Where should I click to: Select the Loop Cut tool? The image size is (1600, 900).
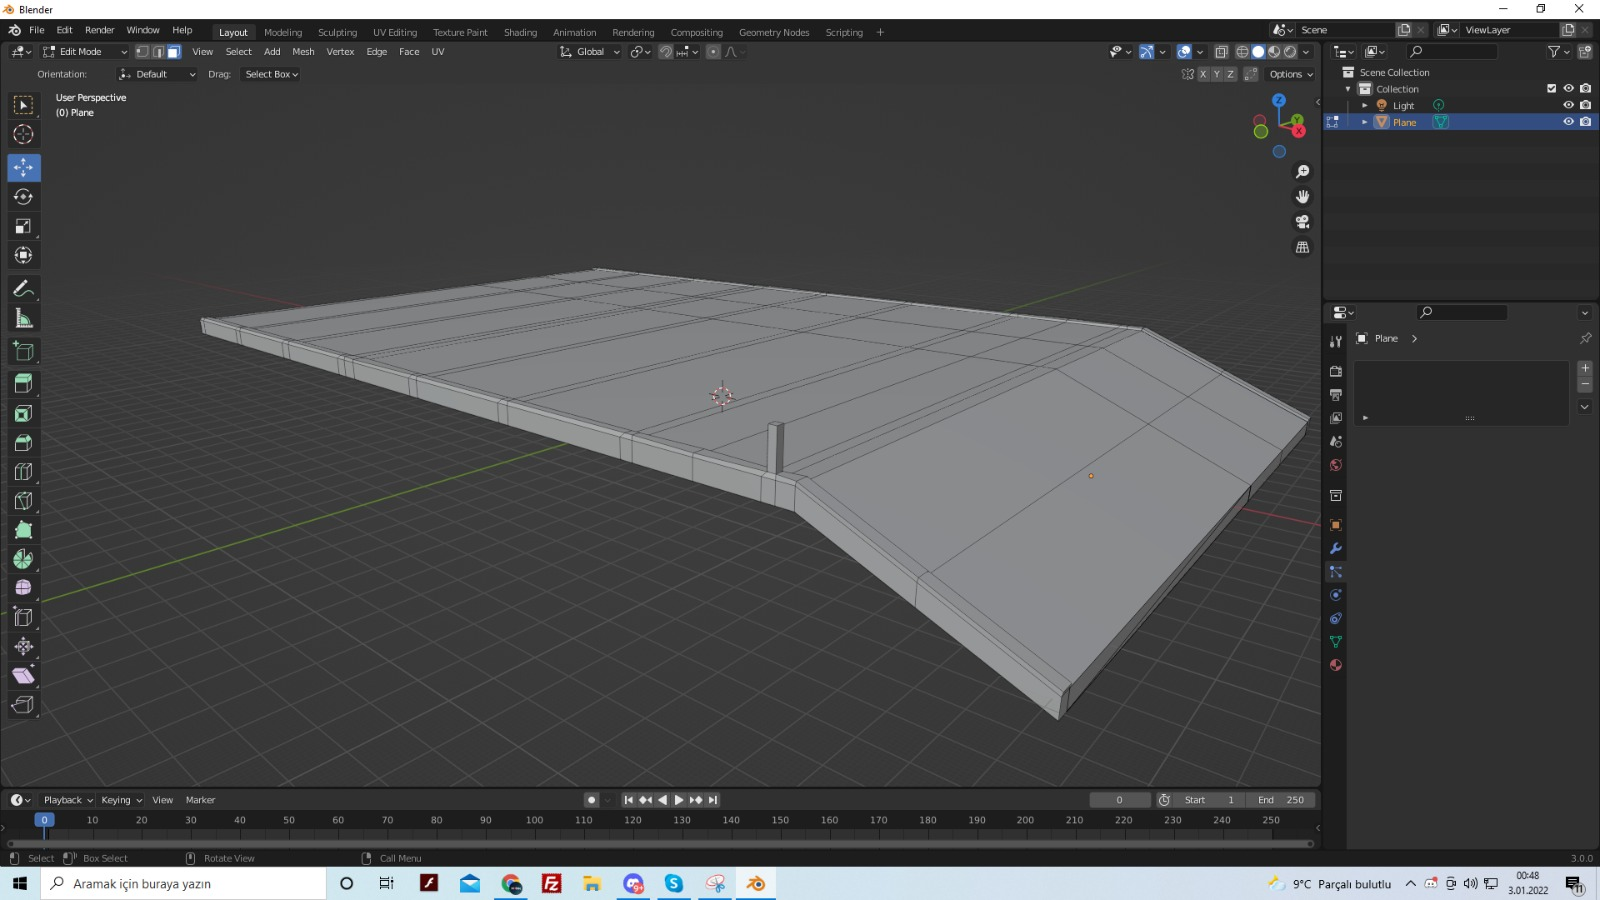(x=23, y=471)
